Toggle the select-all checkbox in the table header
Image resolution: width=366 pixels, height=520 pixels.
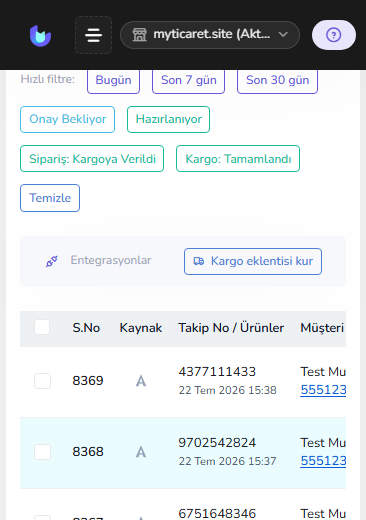[42, 327]
